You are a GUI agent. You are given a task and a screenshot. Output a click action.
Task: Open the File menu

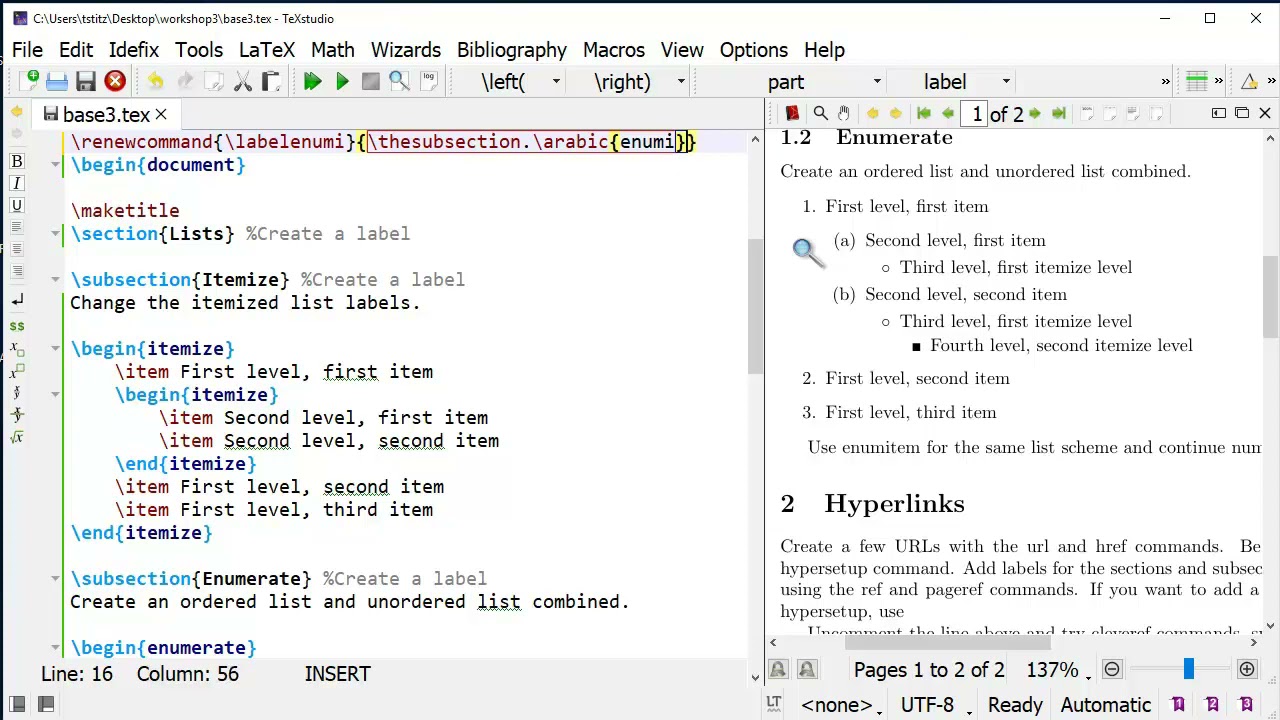[27, 50]
